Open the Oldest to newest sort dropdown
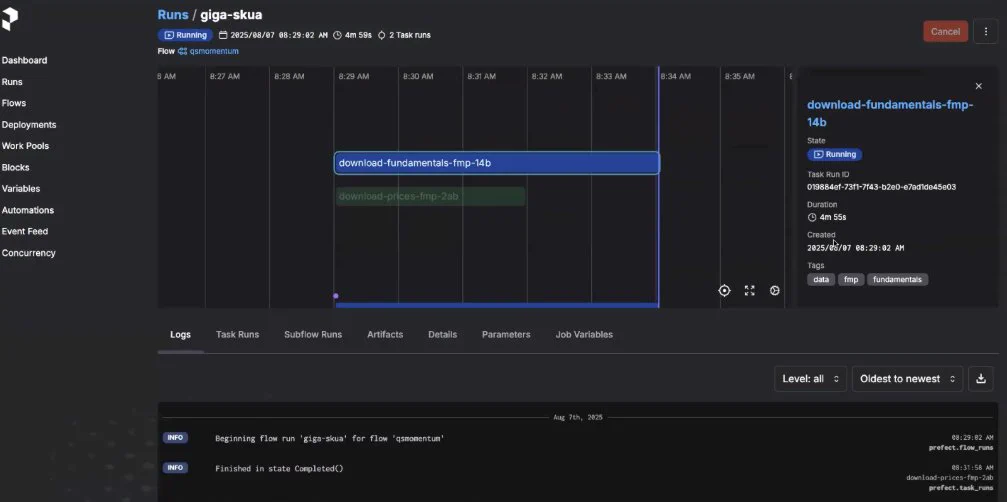Image resolution: width=1007 pixels, height=502 pixels. (x=907, y=379)
